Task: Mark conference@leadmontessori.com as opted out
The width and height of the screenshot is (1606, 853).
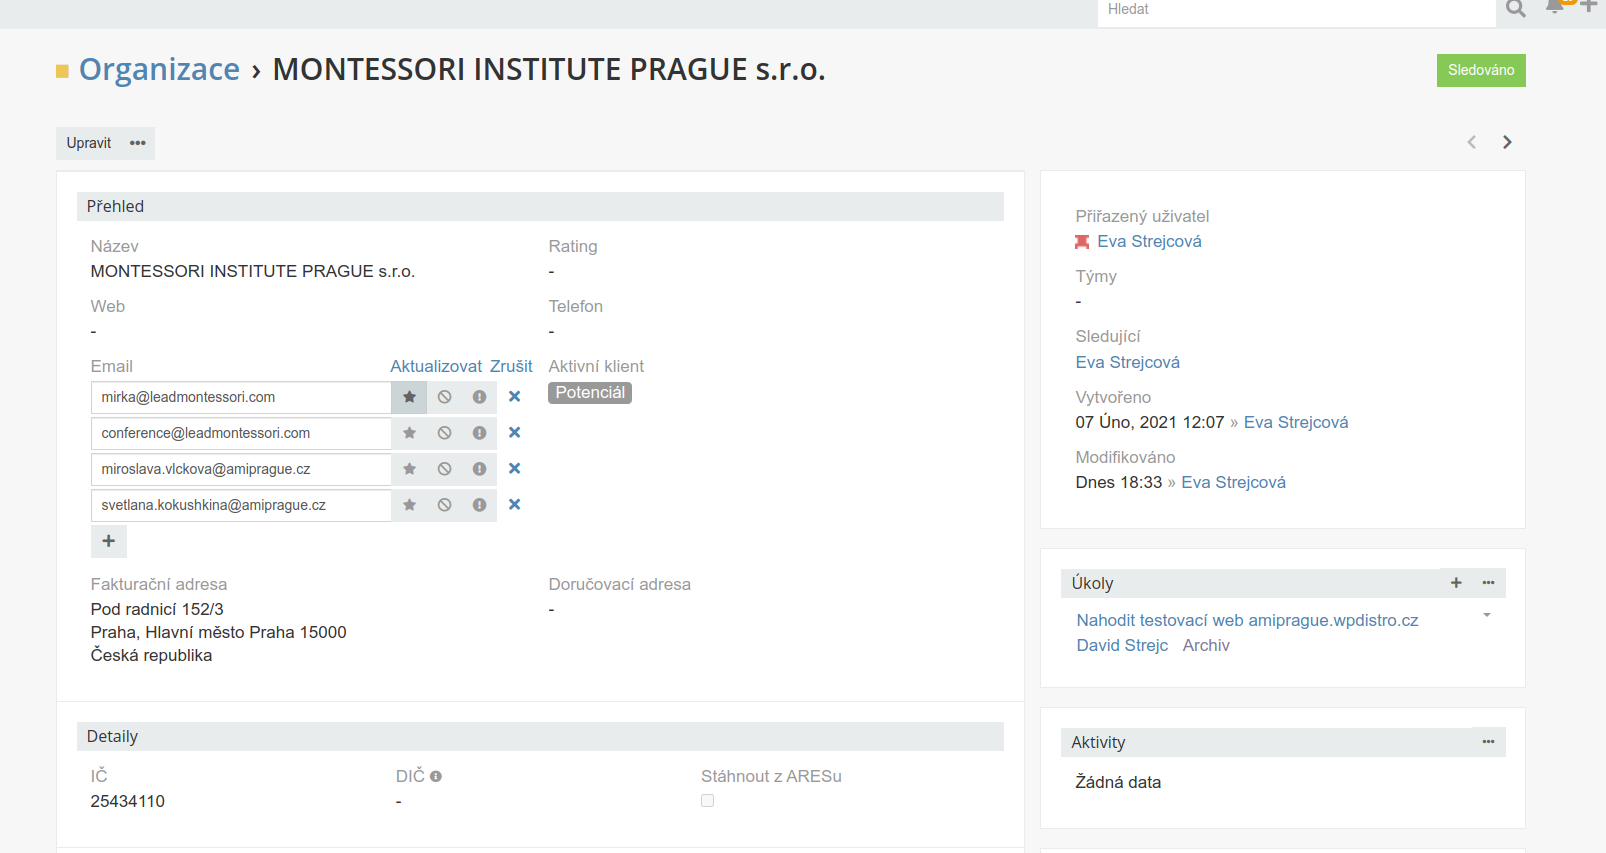Action: [x=444, y=433]
